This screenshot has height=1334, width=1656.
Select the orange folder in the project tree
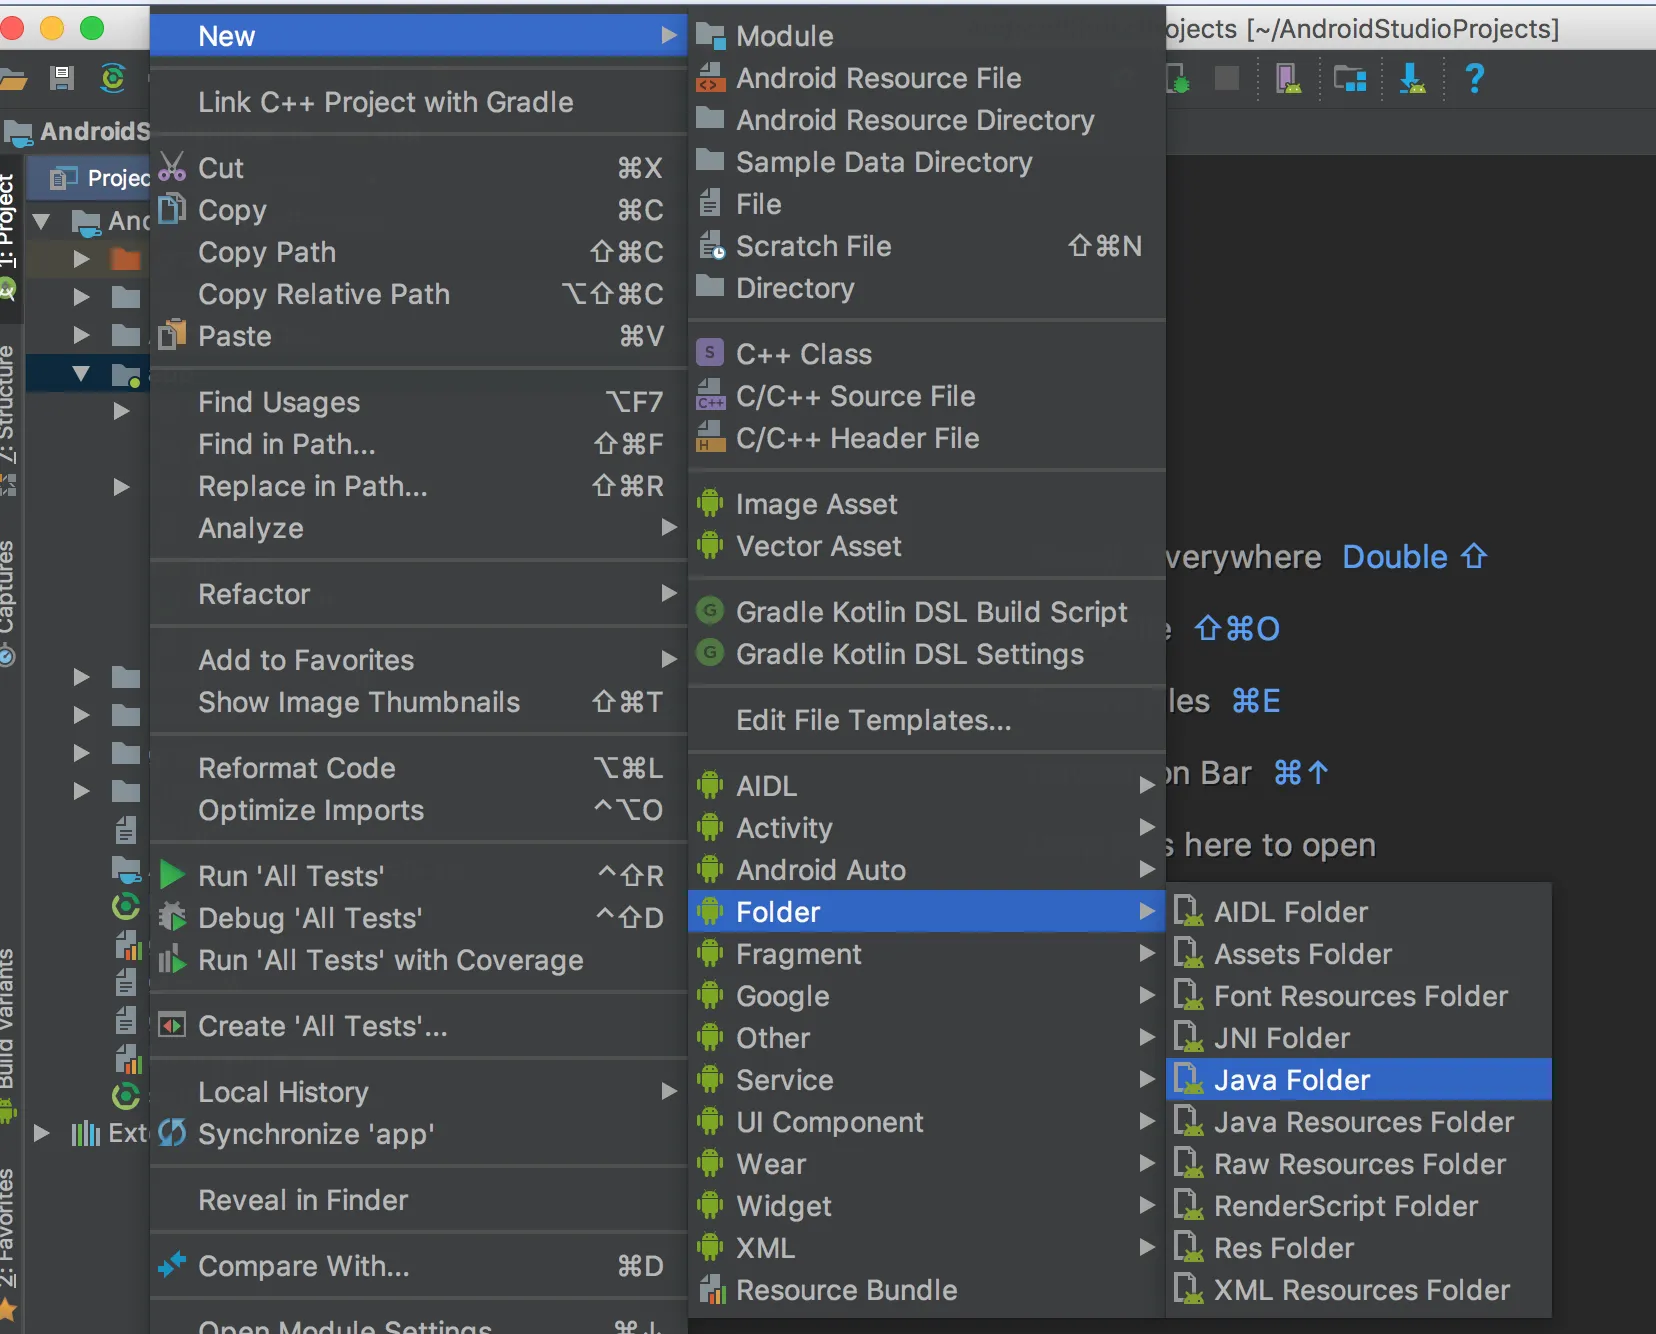pyautogui.click(x=125, y=259)
